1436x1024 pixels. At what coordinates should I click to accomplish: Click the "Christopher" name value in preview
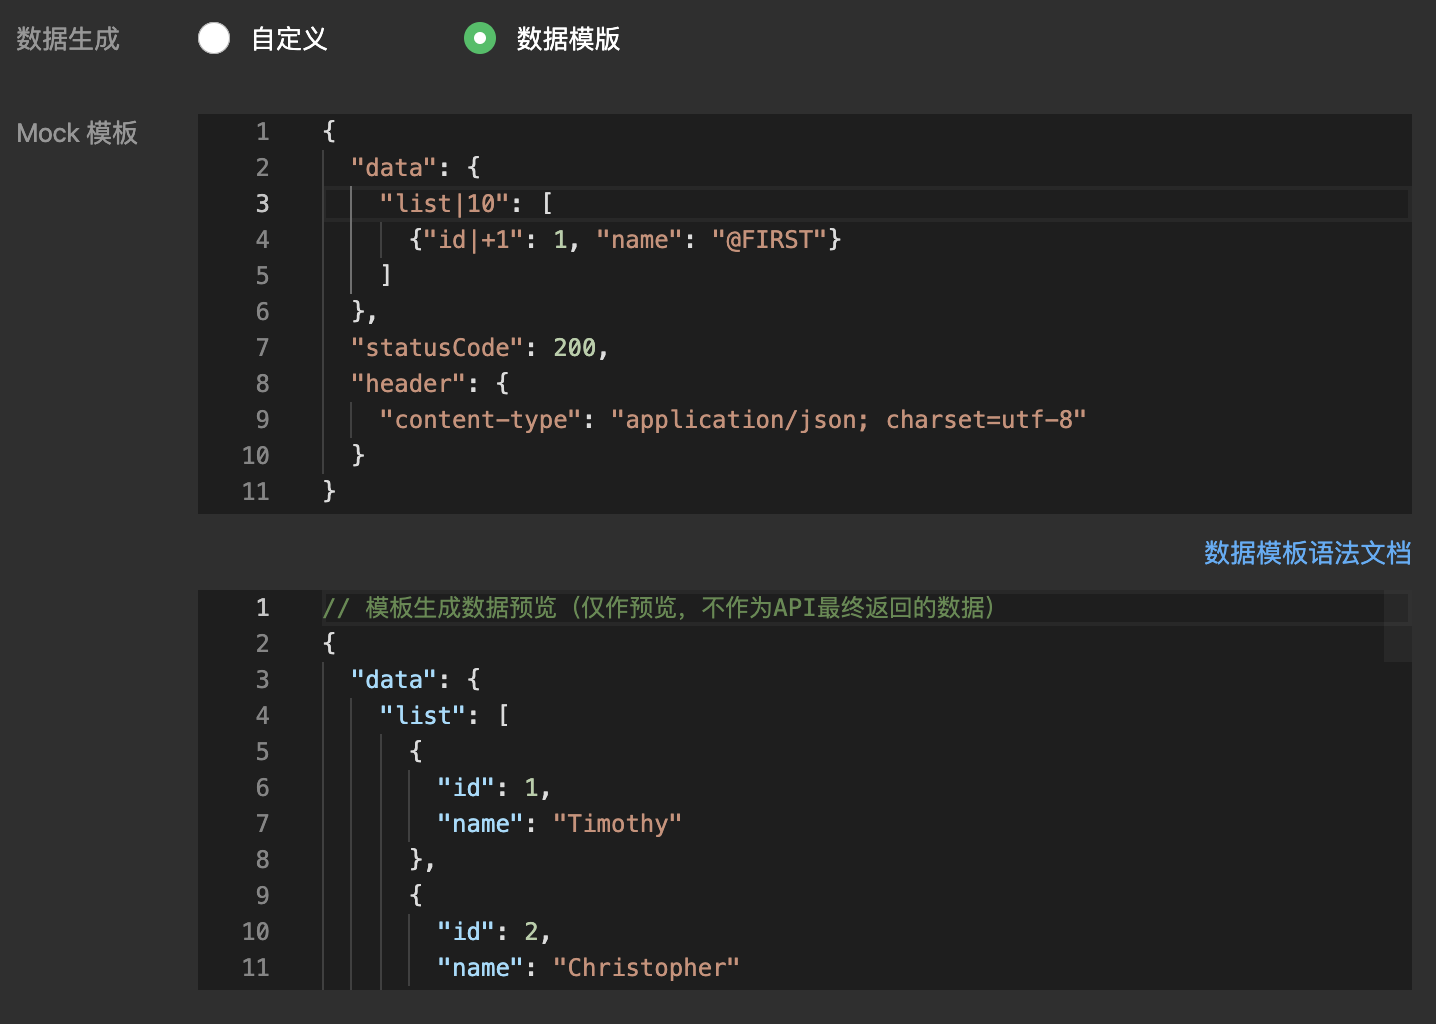(x=646, y=968)
